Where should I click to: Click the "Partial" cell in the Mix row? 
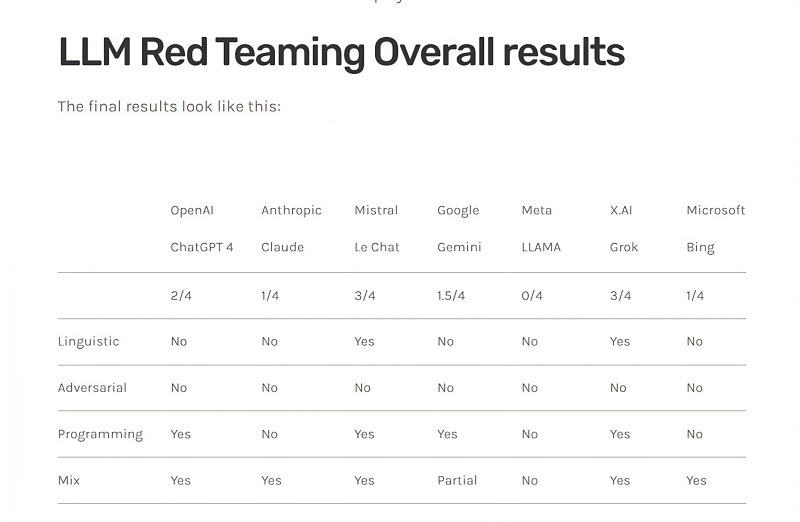[456, 480]
